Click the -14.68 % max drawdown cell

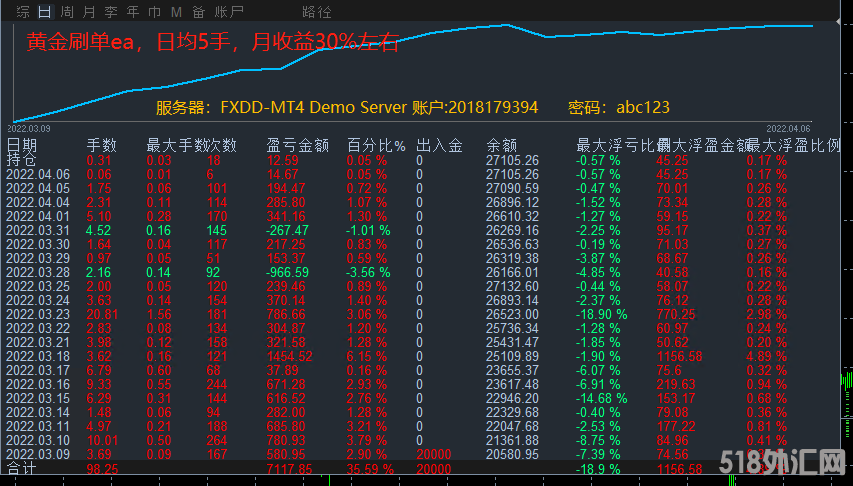[x=602, y=398]
